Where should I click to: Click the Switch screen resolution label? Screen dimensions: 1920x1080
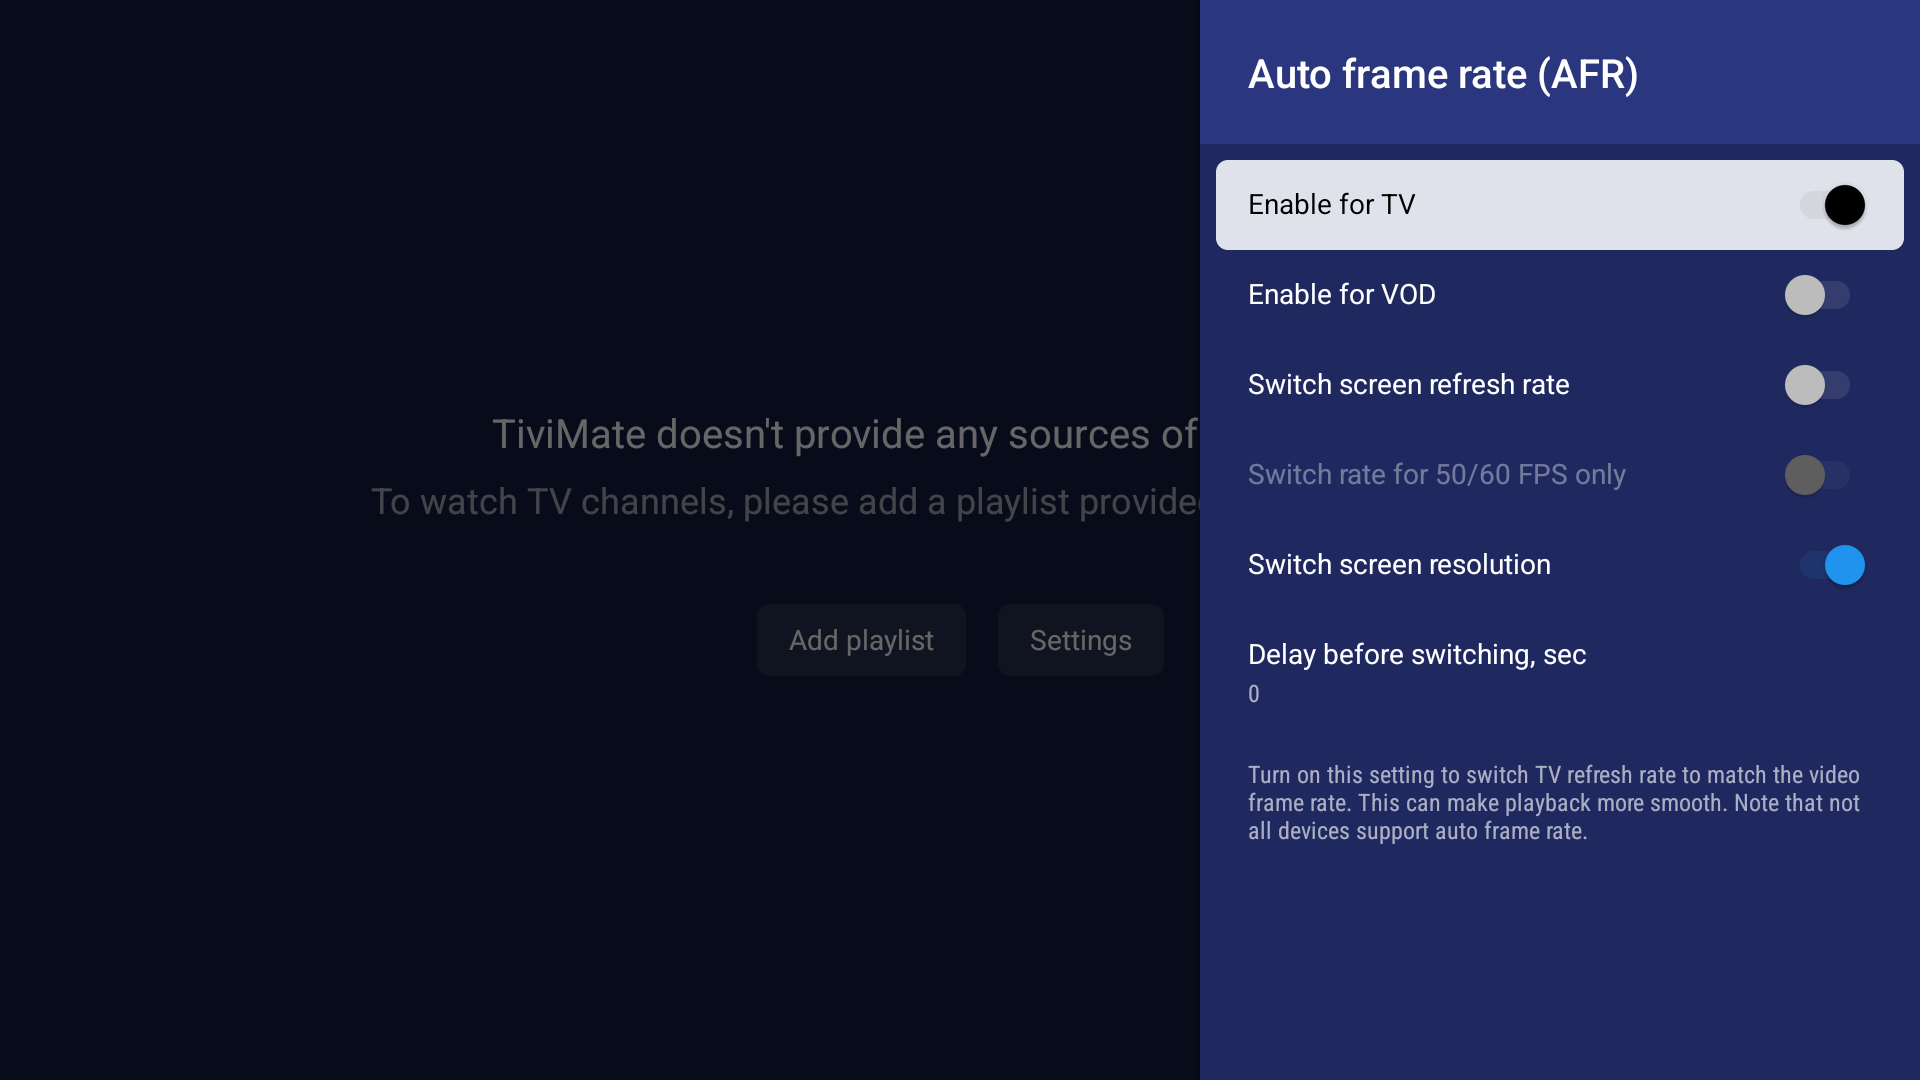click(1400, 565)
